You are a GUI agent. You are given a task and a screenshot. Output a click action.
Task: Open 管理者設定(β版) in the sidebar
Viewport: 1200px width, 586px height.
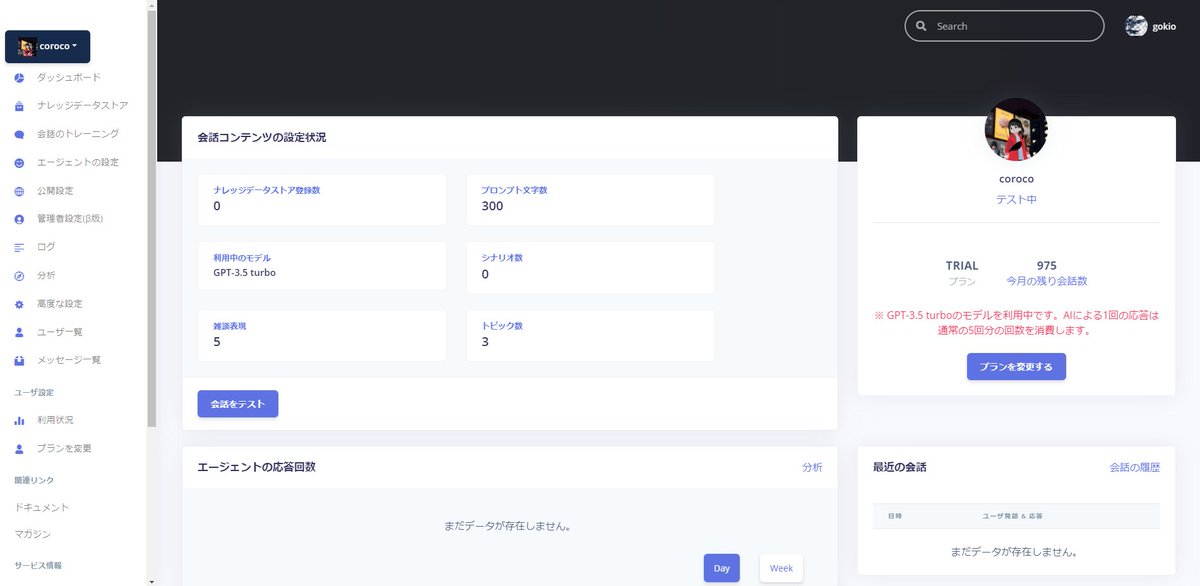tap(70, 219)
